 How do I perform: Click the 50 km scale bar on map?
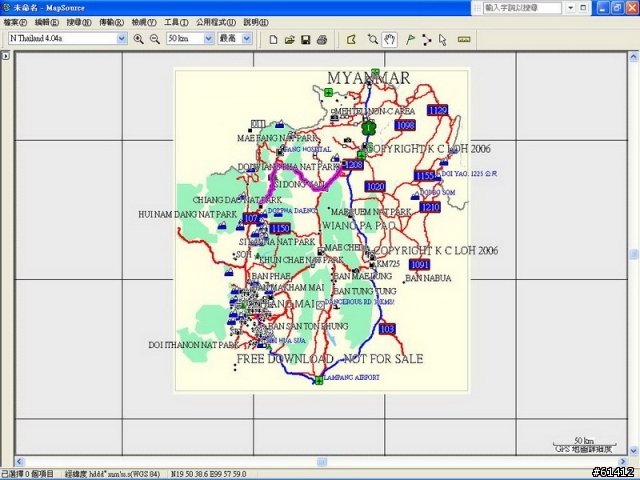584,443
